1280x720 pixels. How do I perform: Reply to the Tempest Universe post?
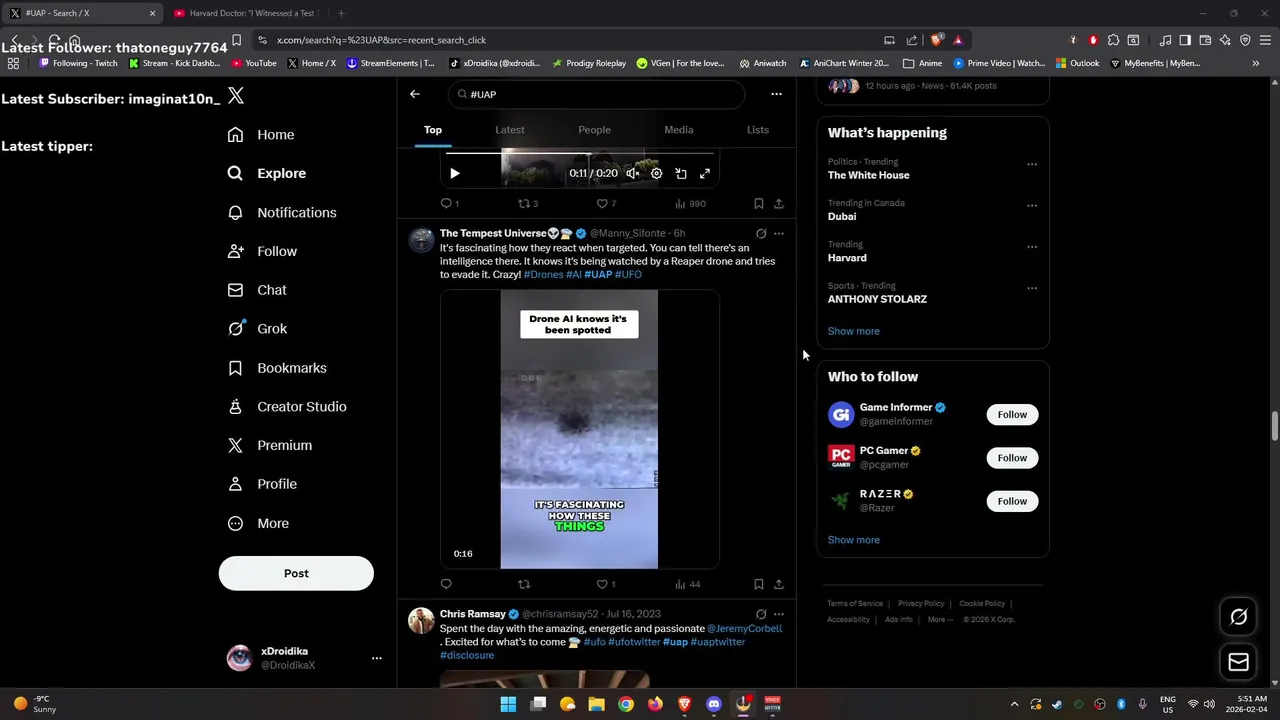tap(446, 584)
